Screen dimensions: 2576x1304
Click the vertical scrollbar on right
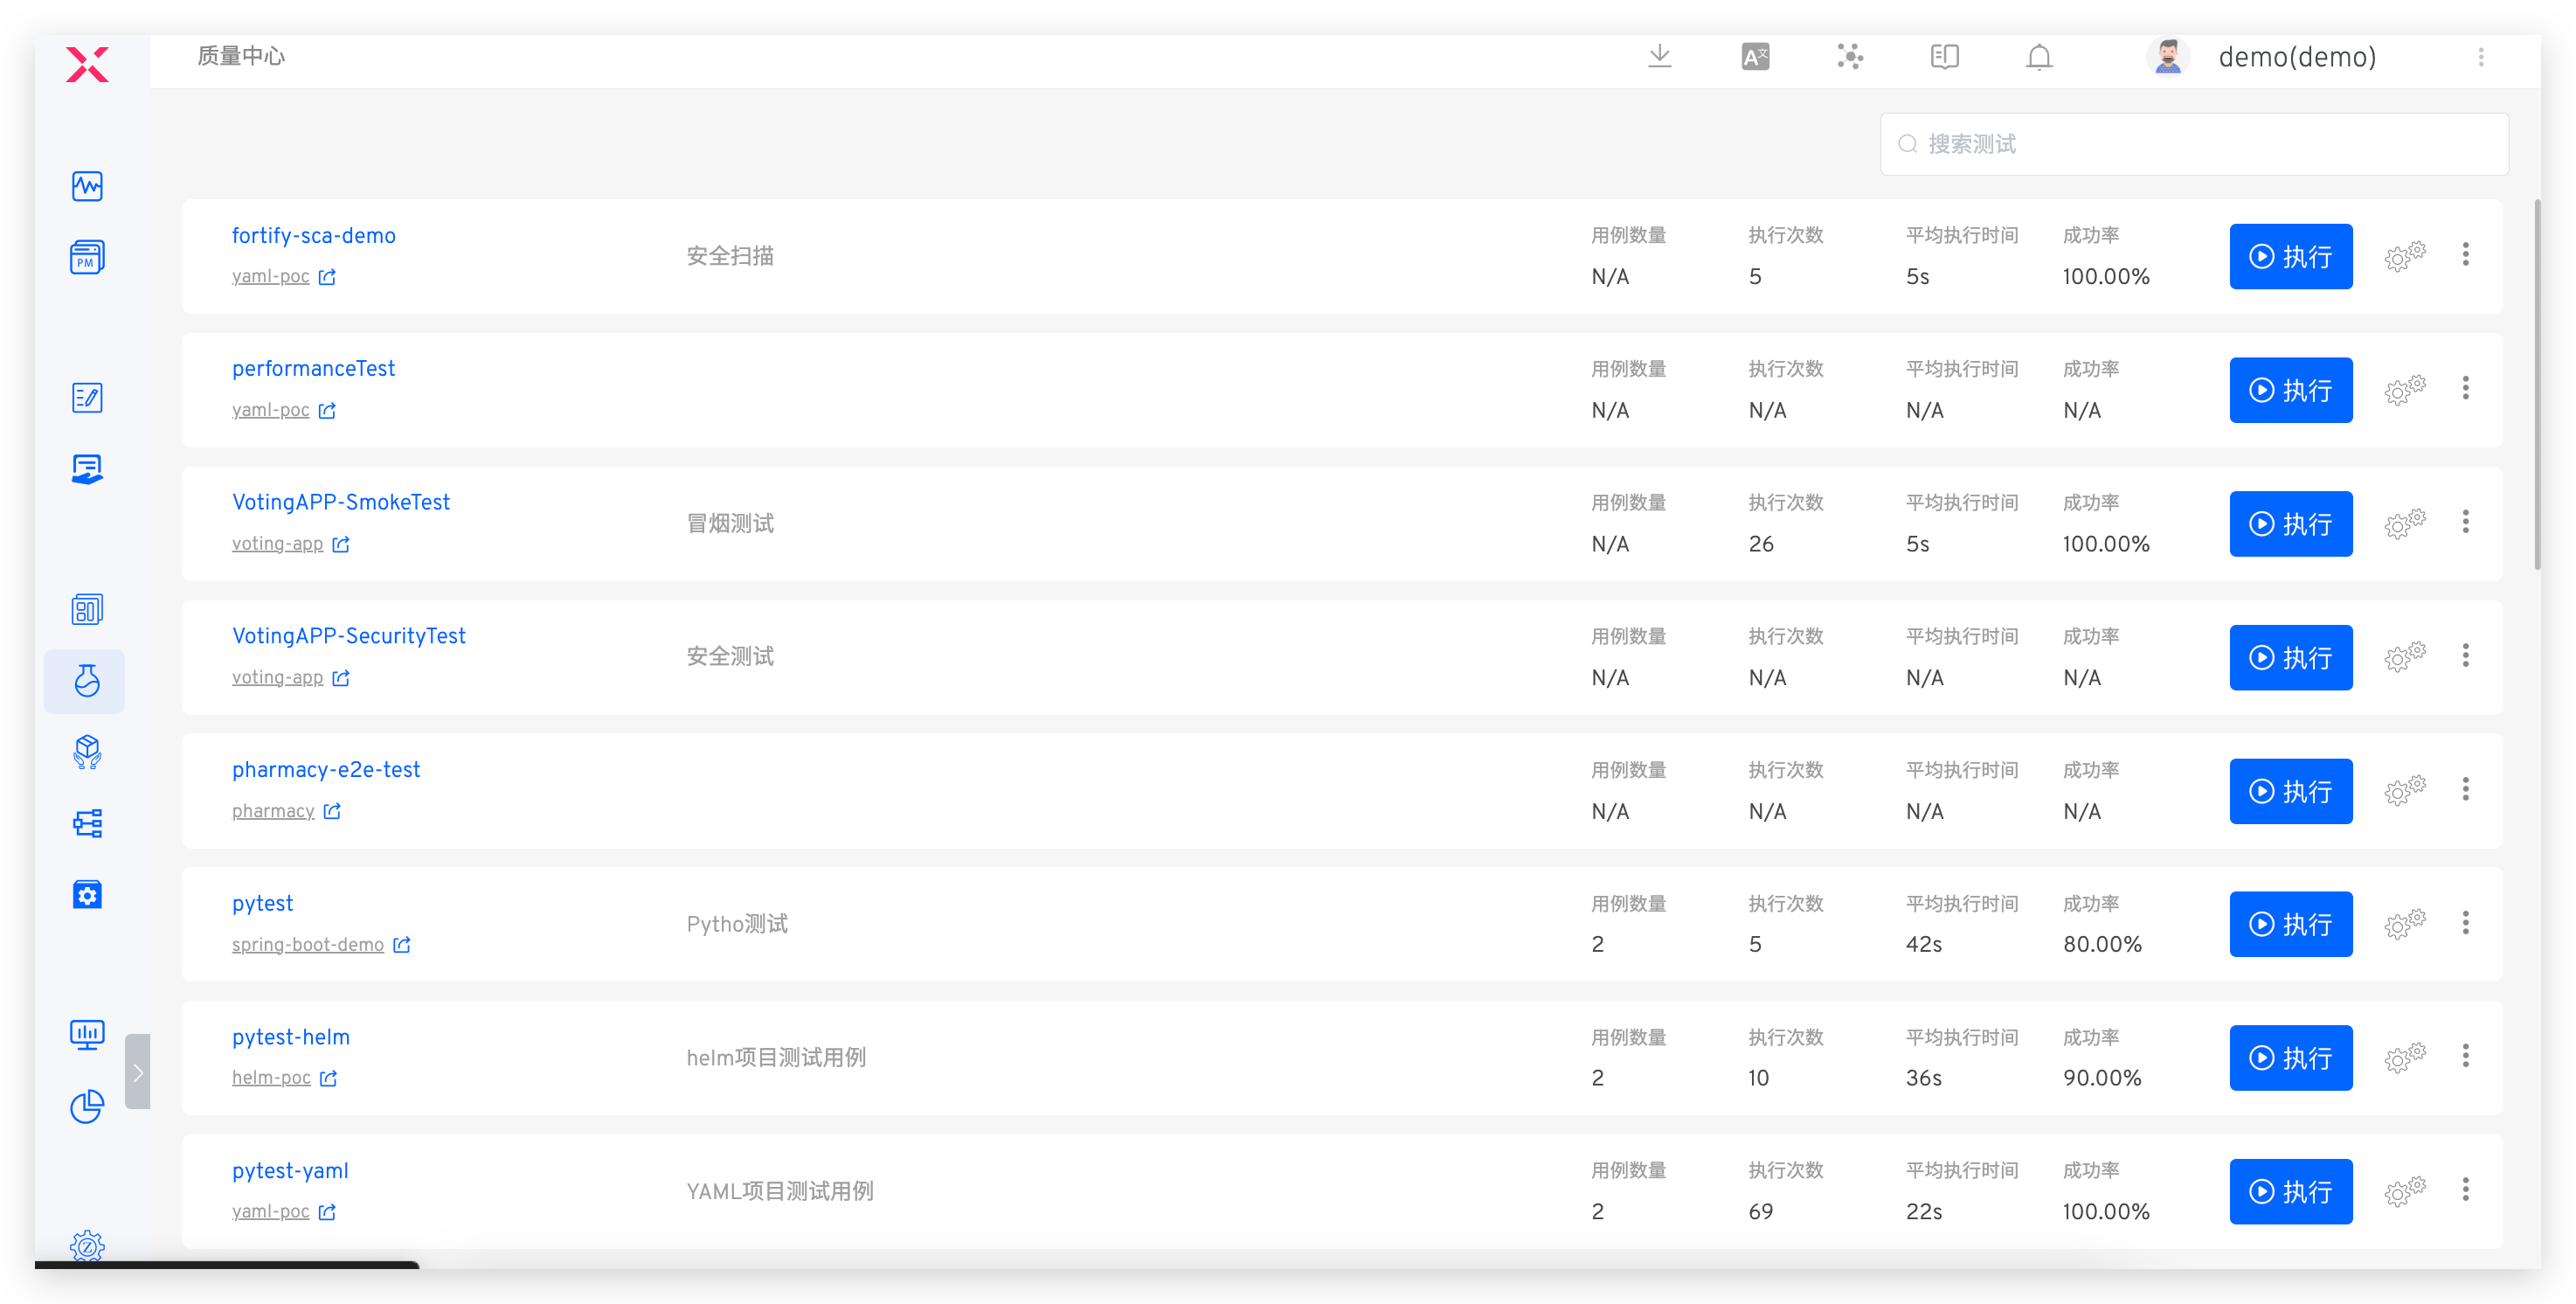click(2537, 385)
